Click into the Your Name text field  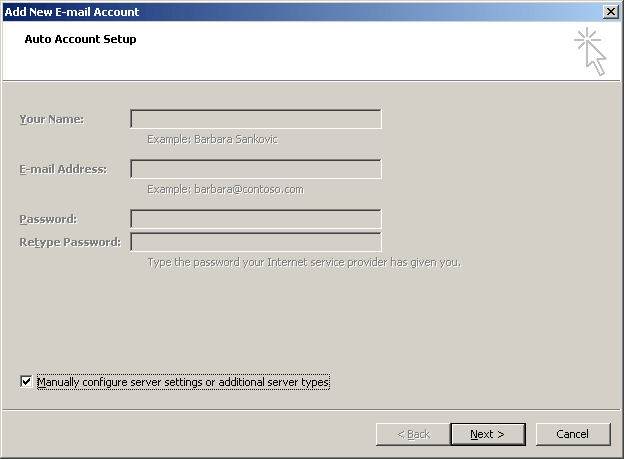(x=255, y=119)
